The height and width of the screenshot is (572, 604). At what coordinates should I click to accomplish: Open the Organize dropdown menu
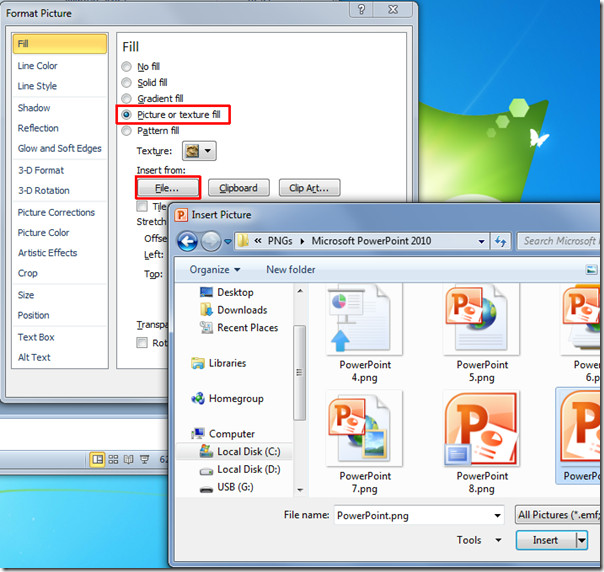coord(215,270)
